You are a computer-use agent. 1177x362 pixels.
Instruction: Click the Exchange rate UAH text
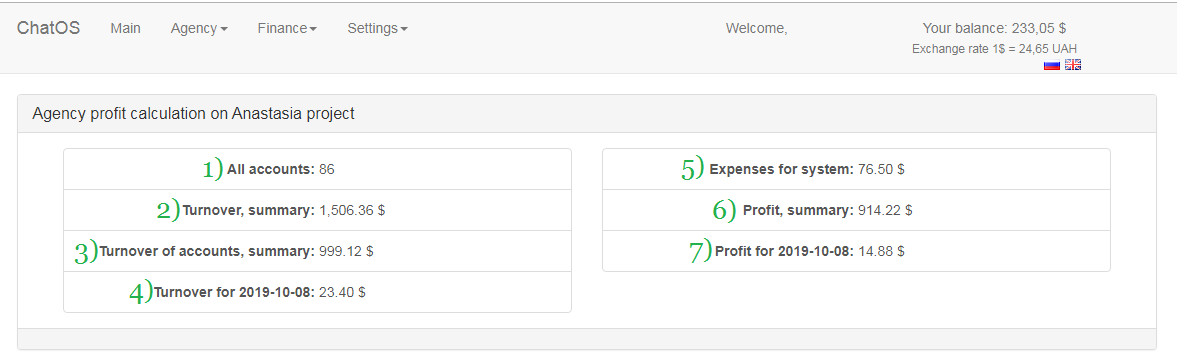[994, 49]
